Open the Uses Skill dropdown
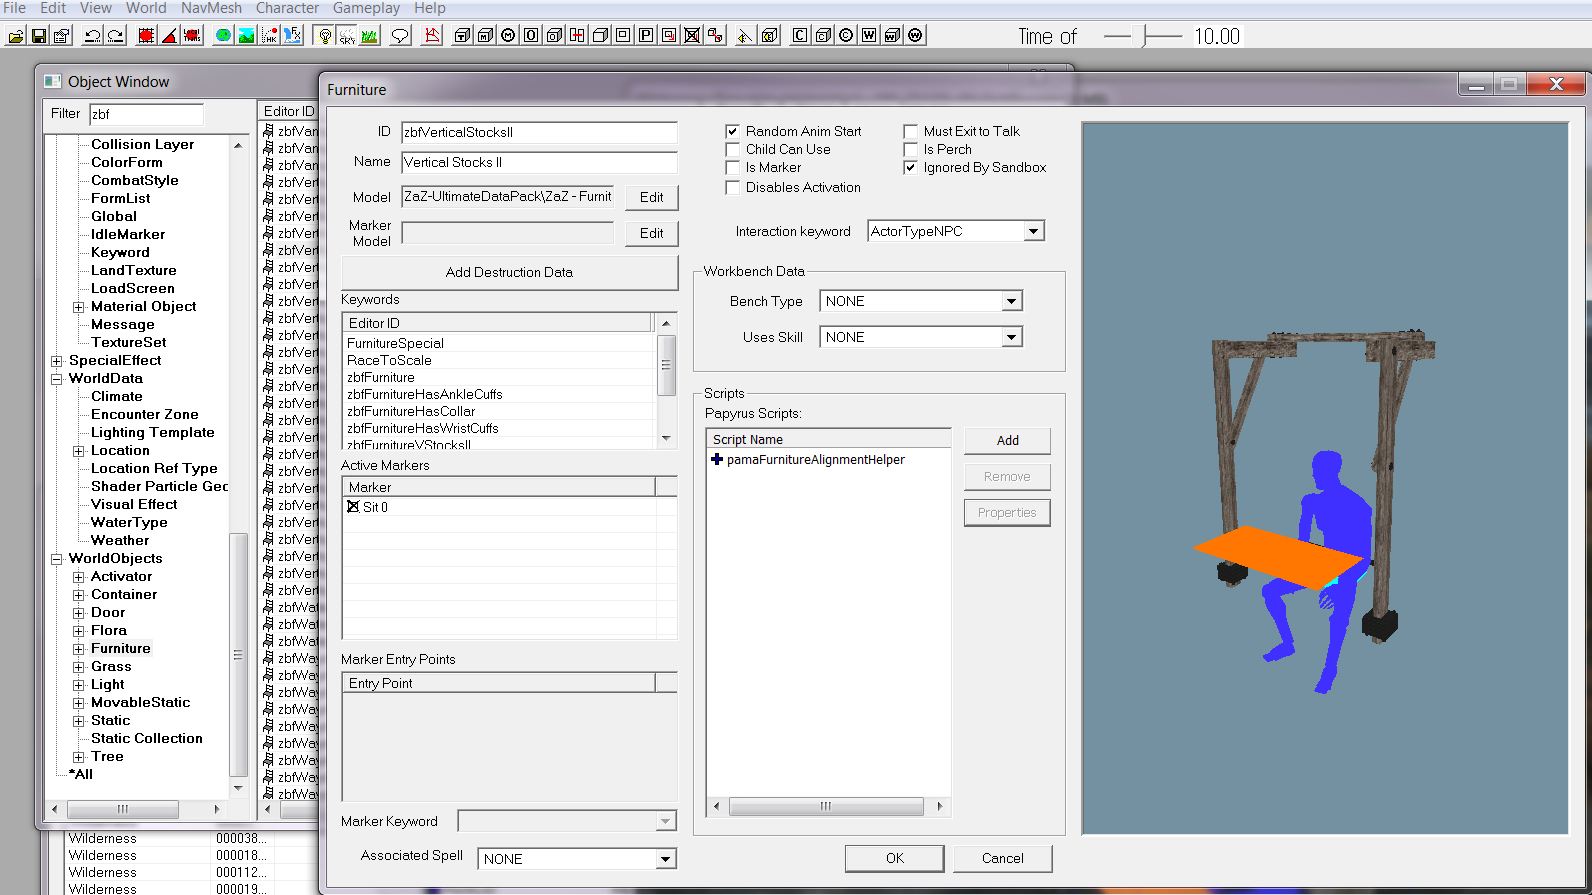 (1012, 337)
